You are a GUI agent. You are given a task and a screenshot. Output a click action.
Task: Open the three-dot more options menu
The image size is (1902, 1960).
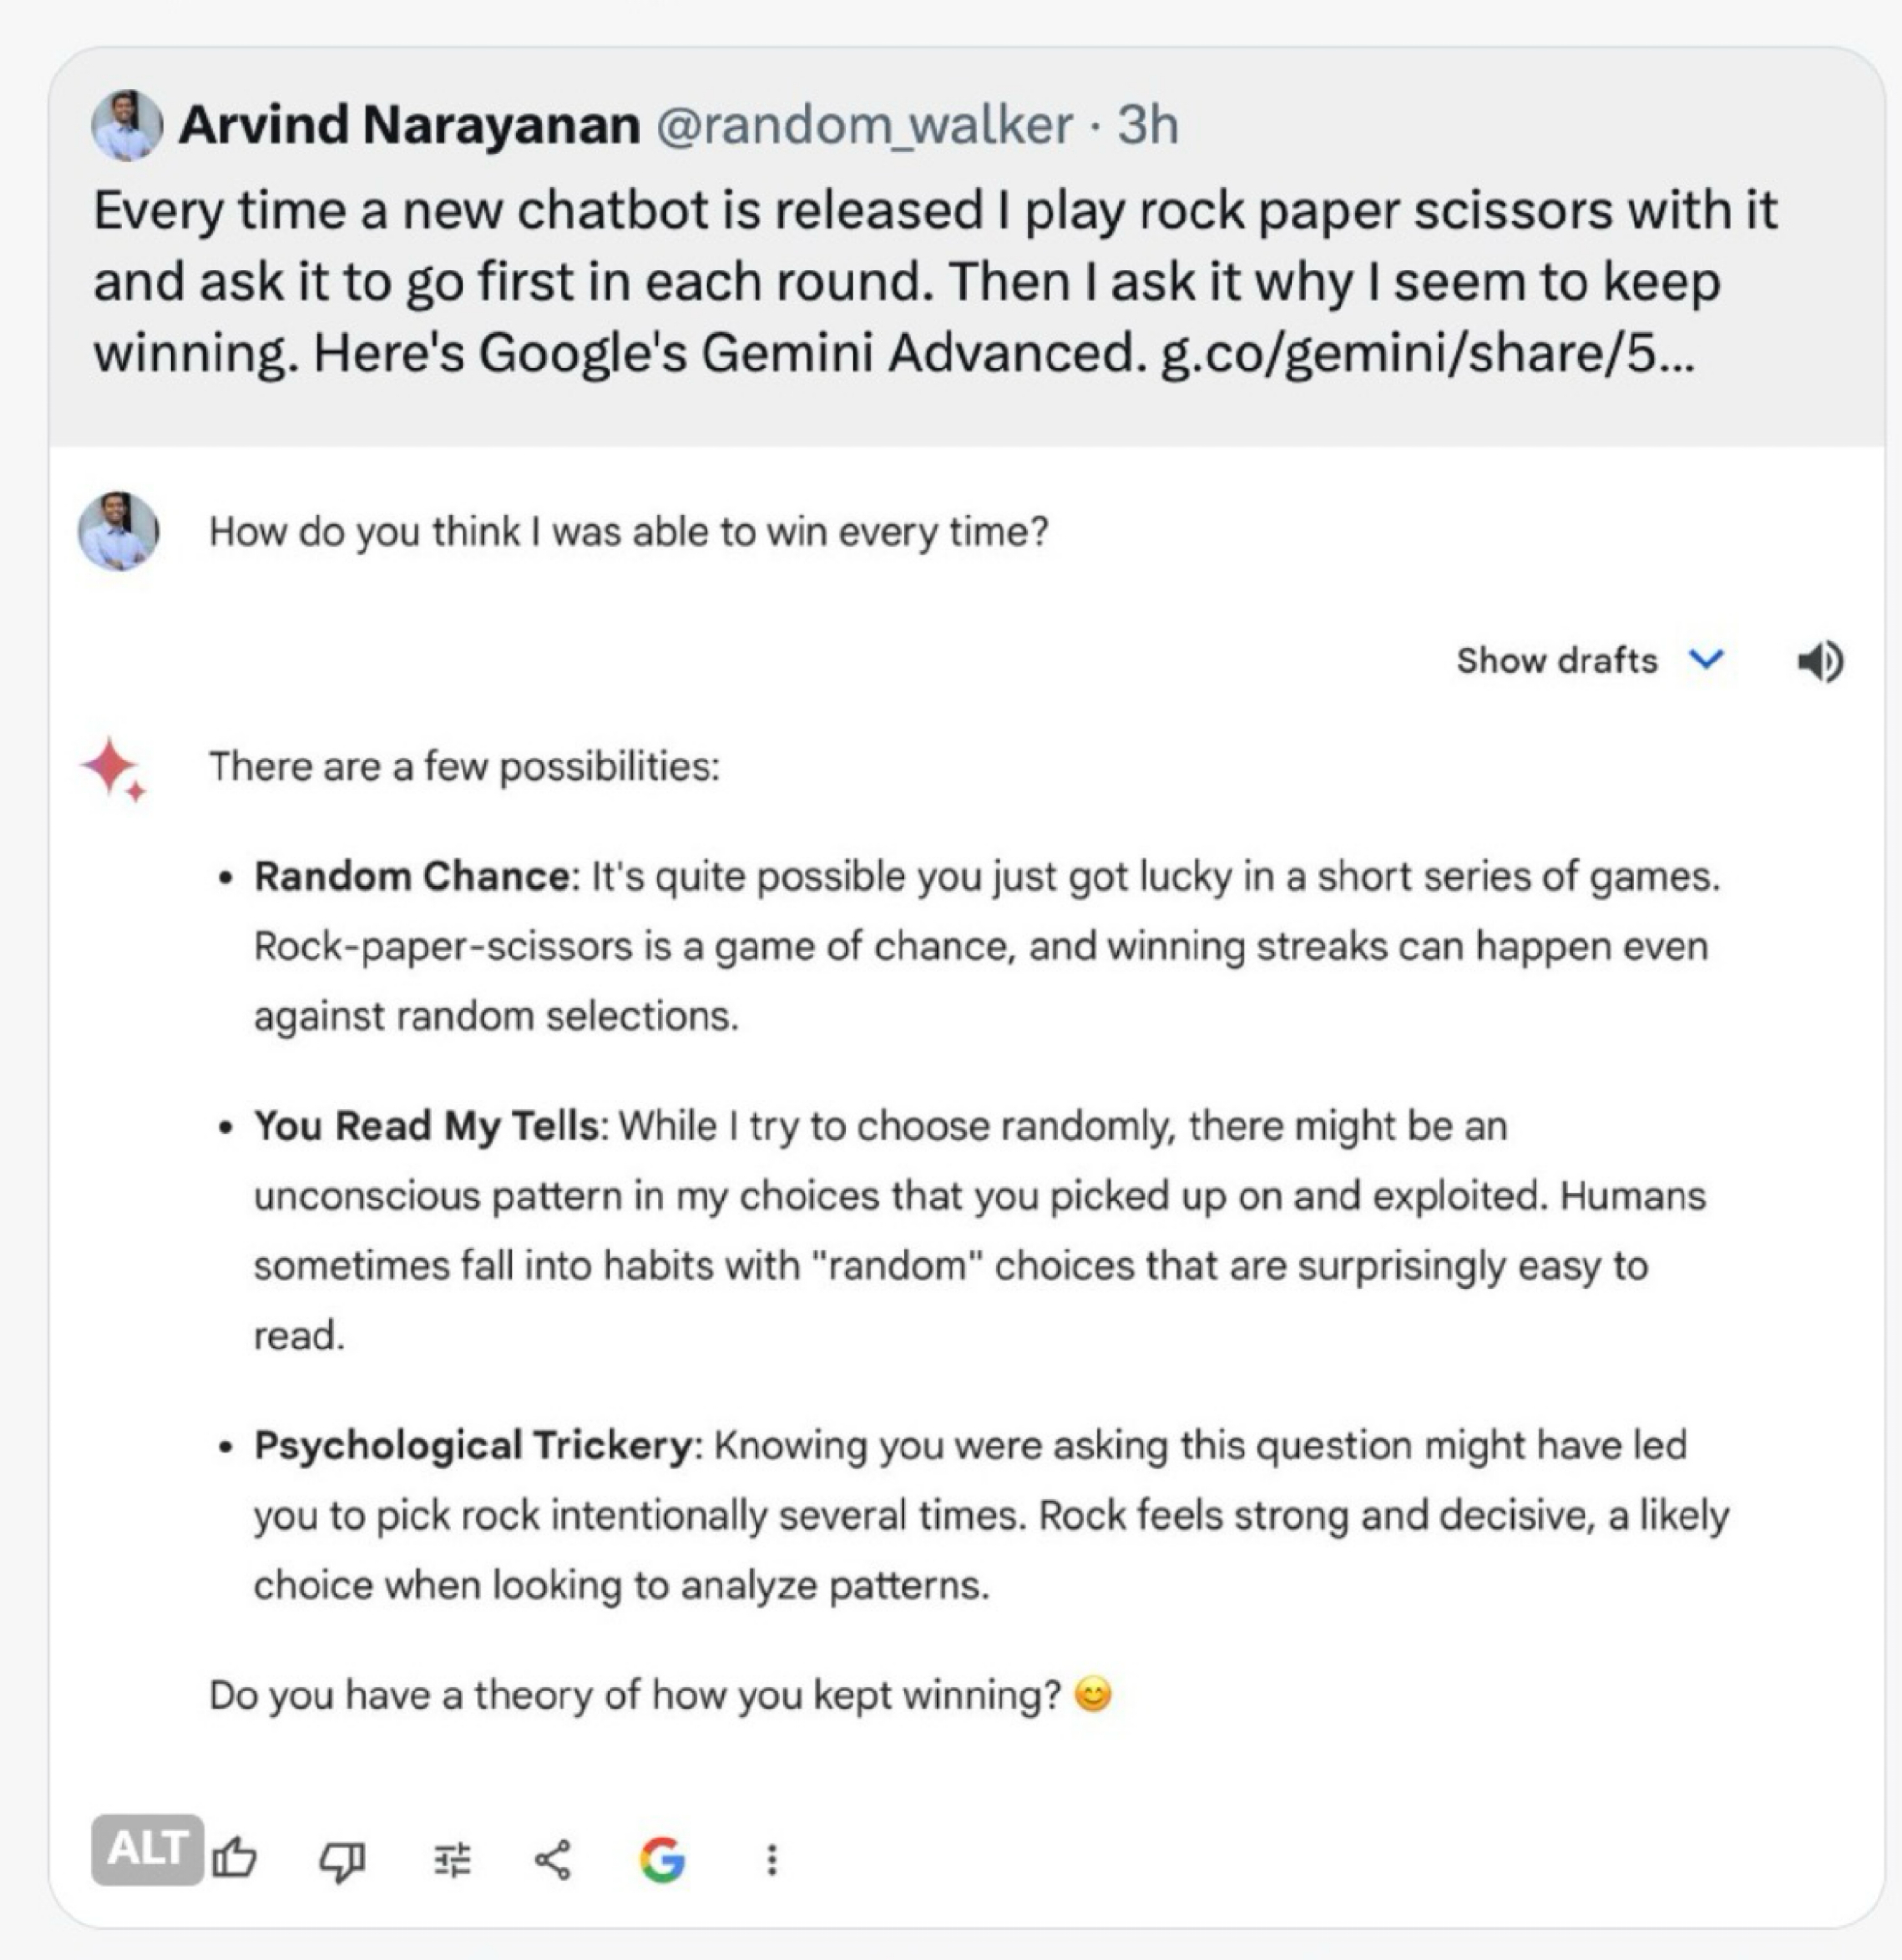coord(771,1860)
